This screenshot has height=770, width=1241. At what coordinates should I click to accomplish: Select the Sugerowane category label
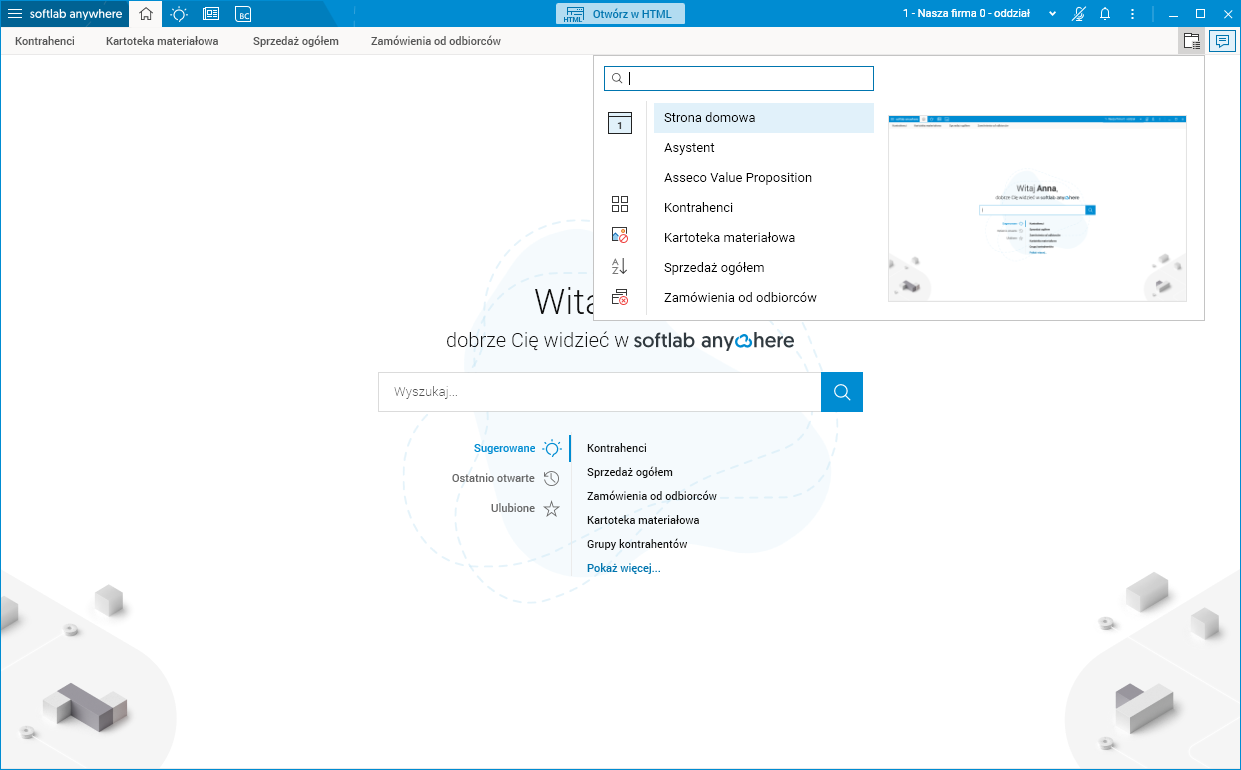pos(505,449)
